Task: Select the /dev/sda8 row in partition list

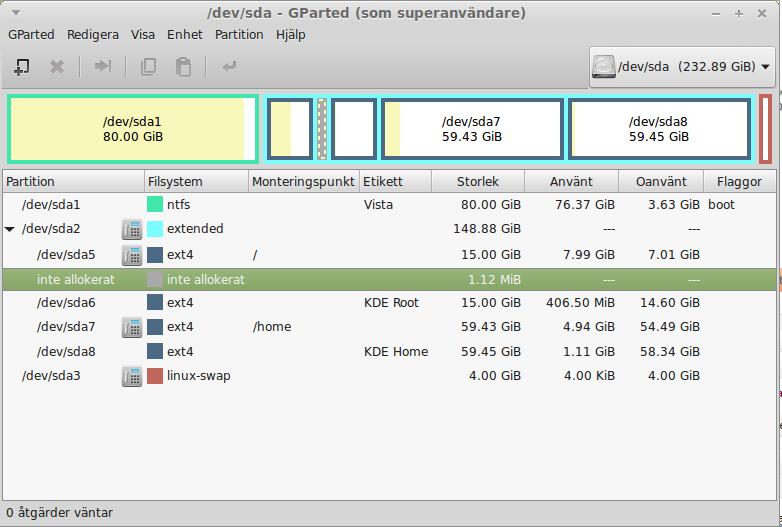Action: coord(390,351)
